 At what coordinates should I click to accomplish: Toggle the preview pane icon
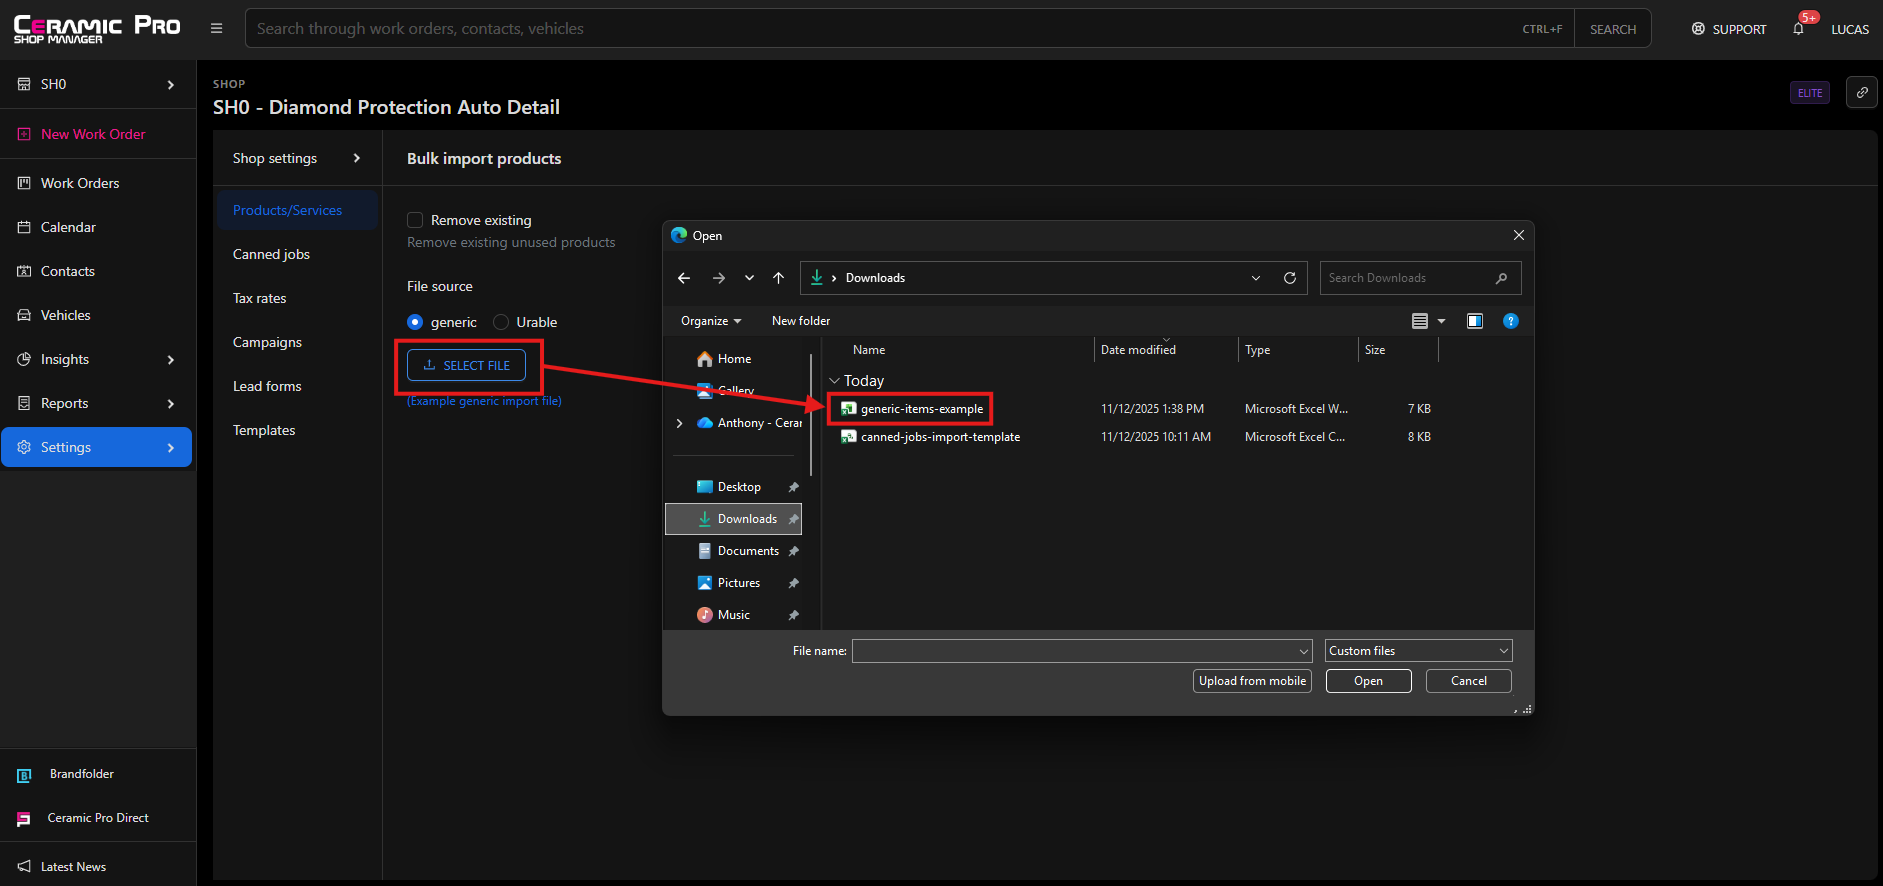click(1474, 321)
